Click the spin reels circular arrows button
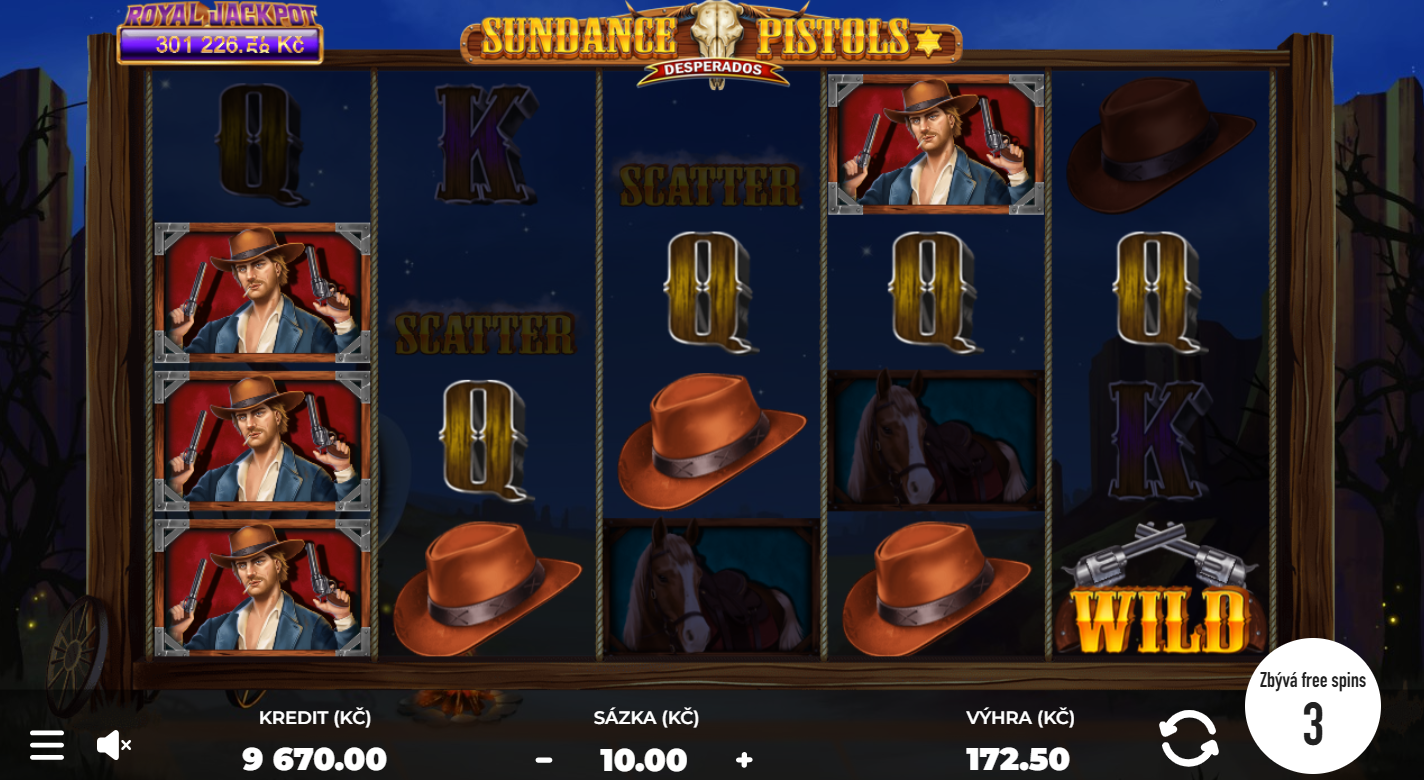This screenshot has height=780, width=1424. (1189, 739)
